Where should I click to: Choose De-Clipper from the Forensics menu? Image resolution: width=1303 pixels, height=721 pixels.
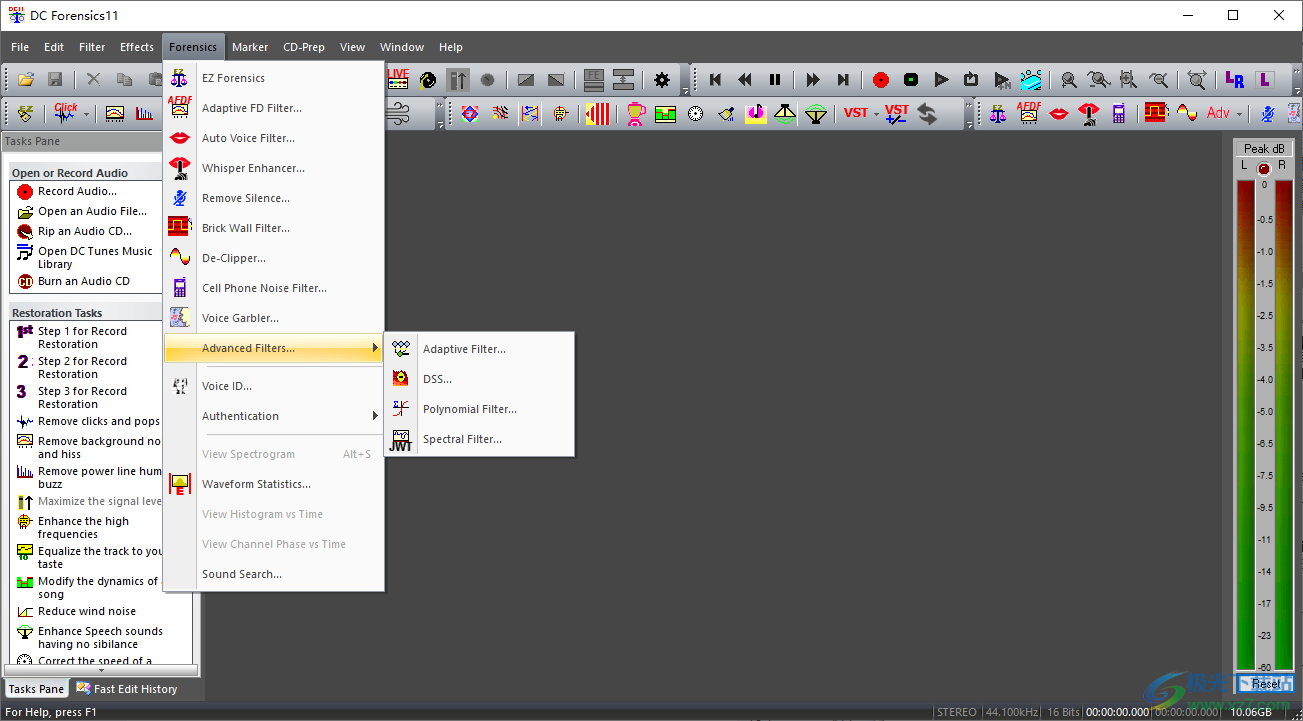234,258
